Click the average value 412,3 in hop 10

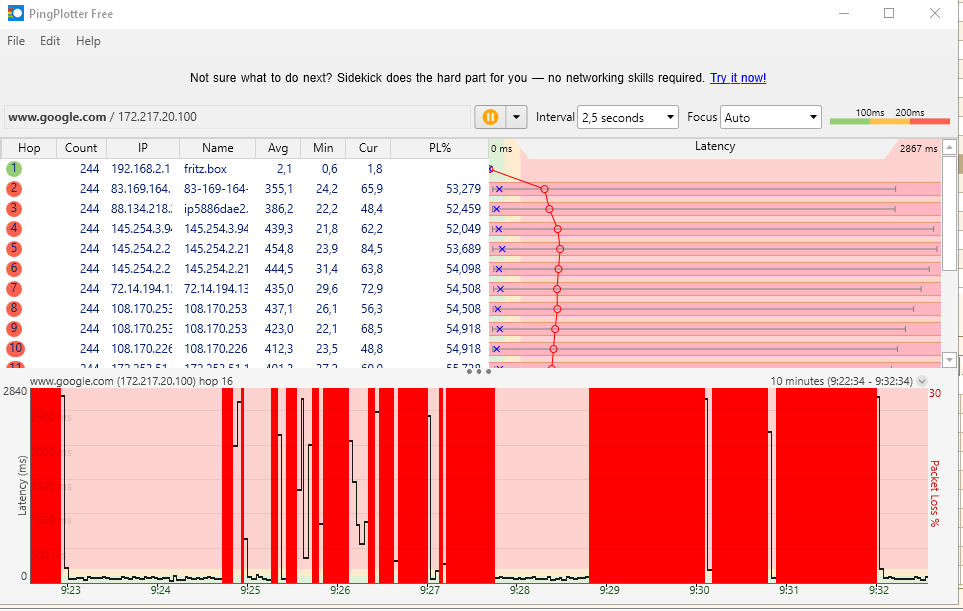click(x=279, y=348)
